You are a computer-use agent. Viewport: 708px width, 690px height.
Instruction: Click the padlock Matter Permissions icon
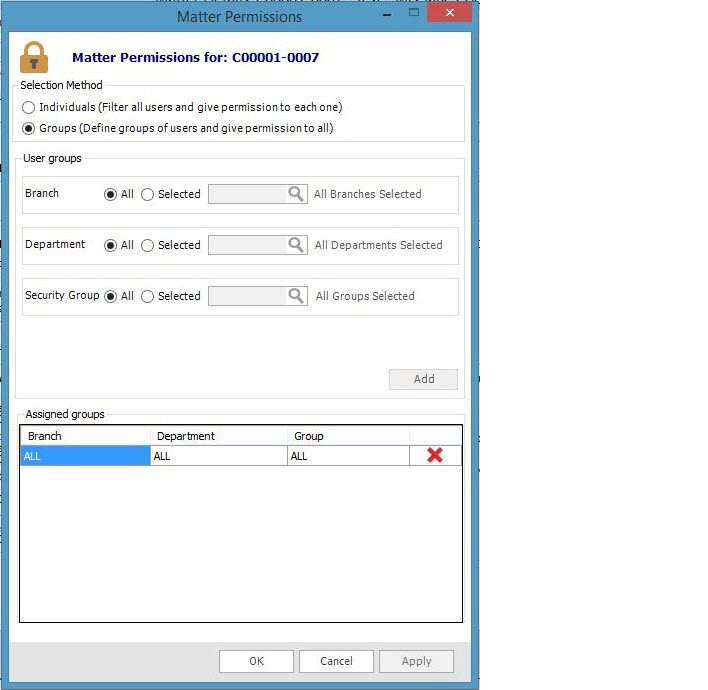pos(34,57)
